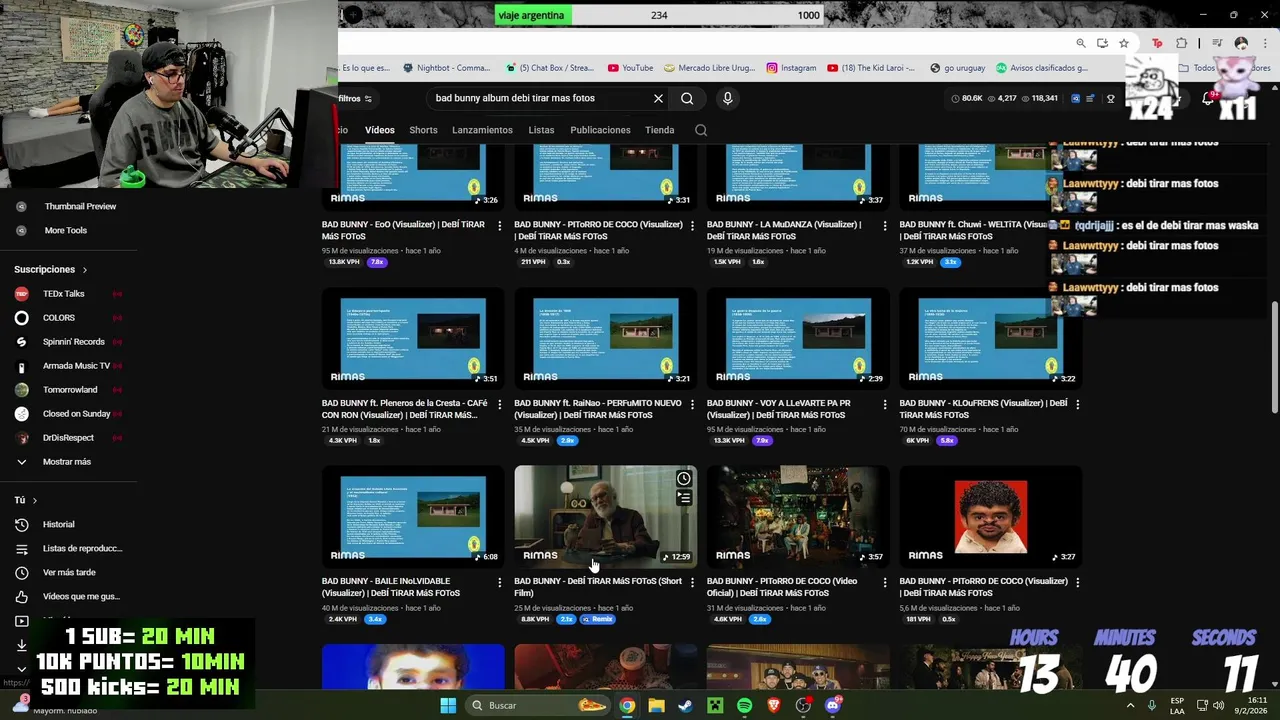Open Discord from the taskbar
The image size is (1280, 720).
[833, 705]
